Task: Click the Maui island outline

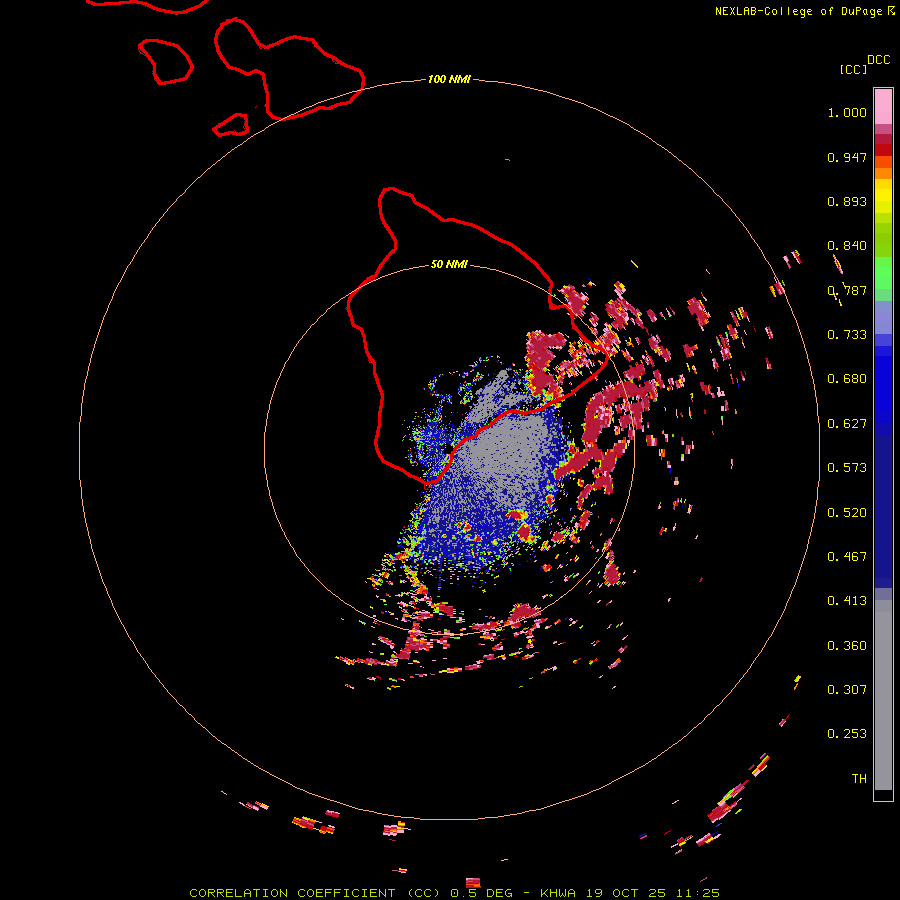Action: pos(289,69)
